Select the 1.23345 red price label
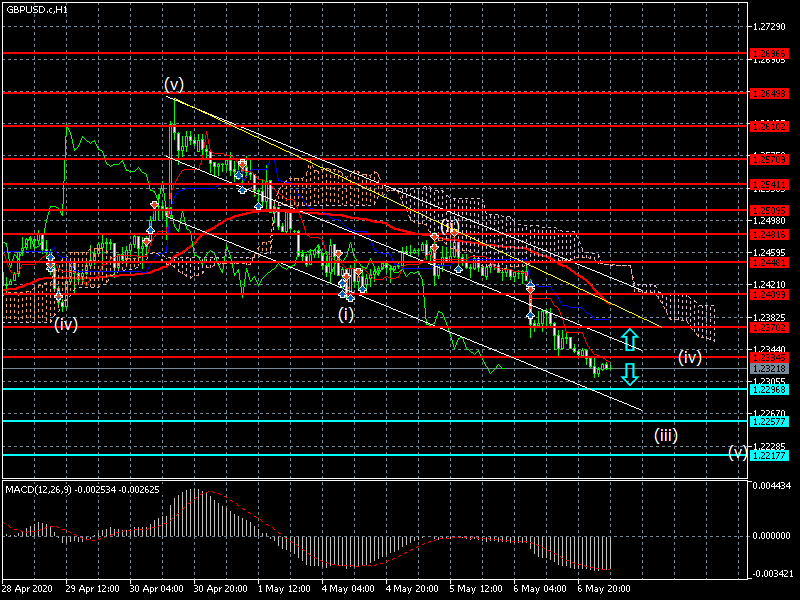 click(x=769, y=357)
